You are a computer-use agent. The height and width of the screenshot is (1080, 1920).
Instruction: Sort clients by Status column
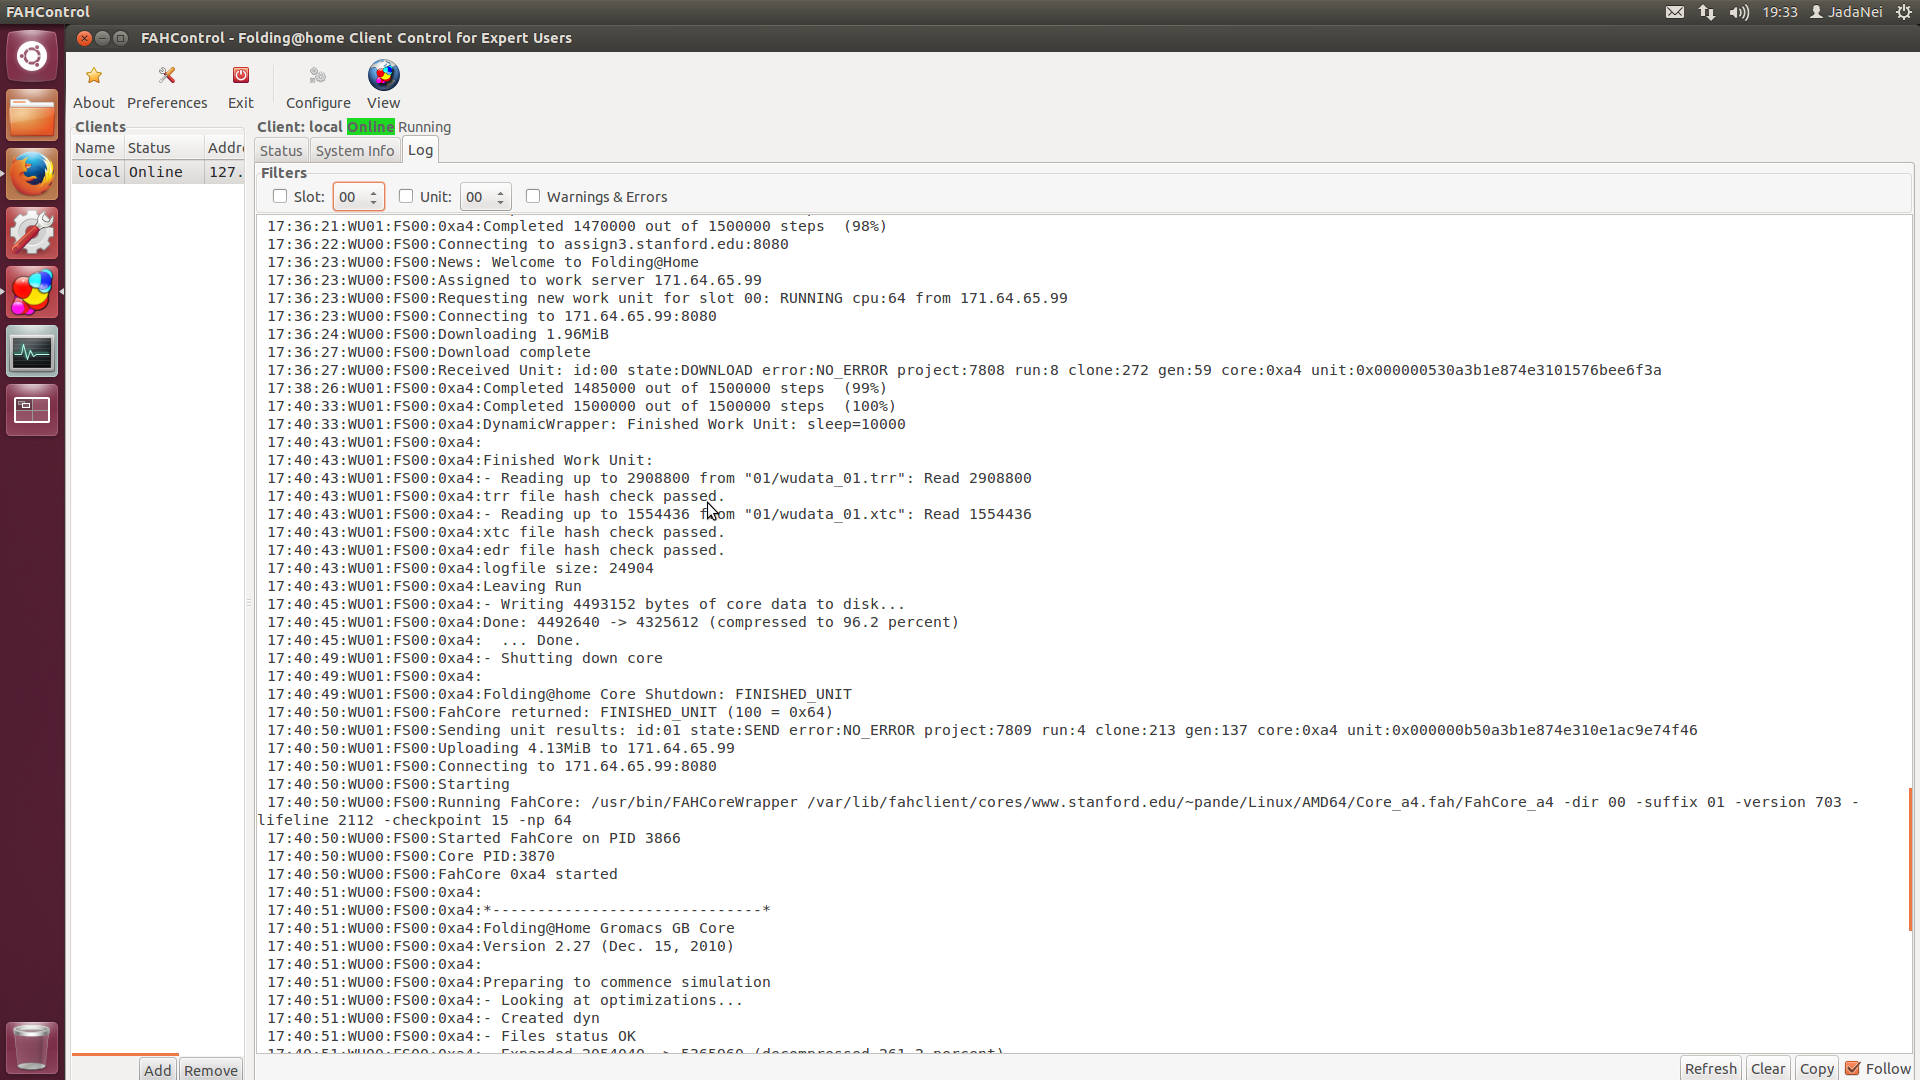point(162,148)
